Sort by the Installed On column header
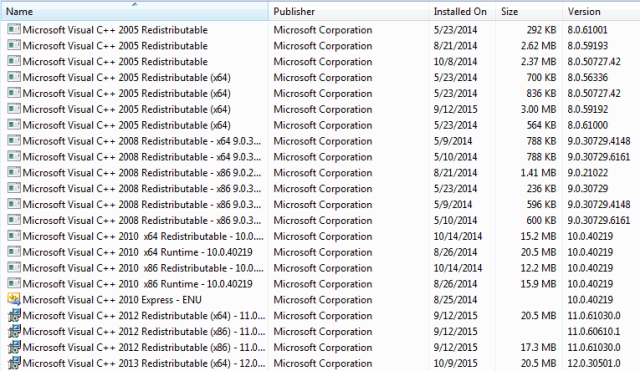This screenshot has width=640, height=371. [x=462, y=11]
